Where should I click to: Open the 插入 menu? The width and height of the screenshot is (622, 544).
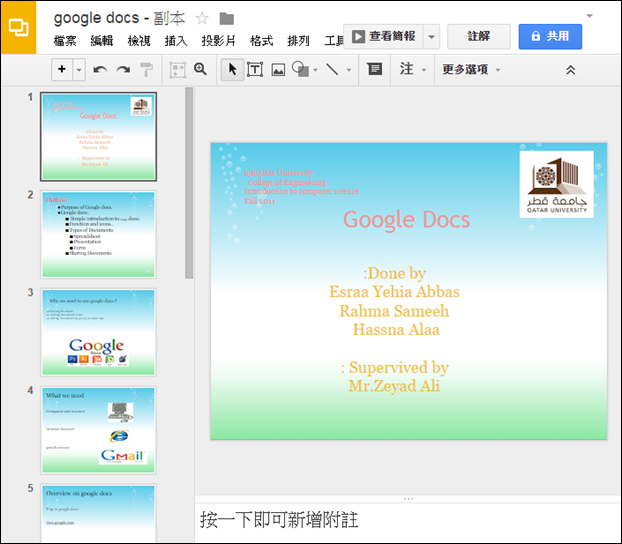(176, 40)
